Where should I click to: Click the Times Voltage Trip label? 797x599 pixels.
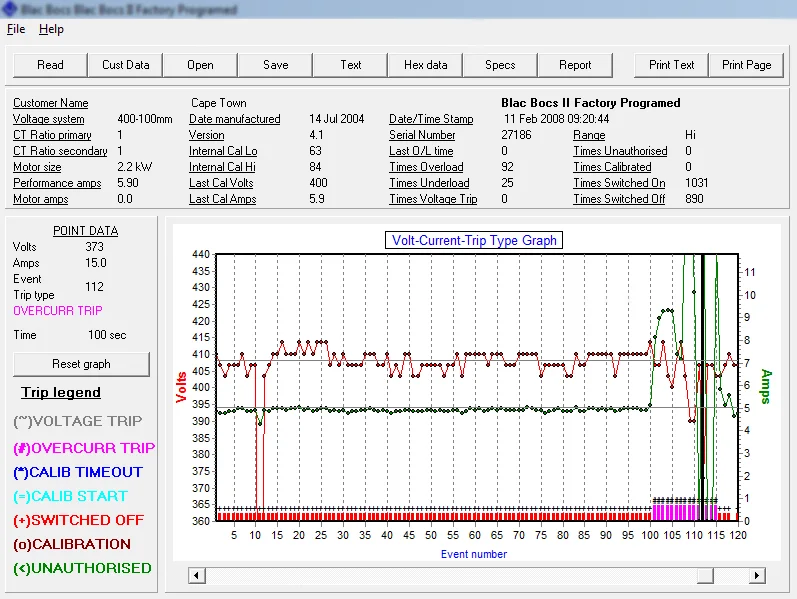(x=433, y=199)
